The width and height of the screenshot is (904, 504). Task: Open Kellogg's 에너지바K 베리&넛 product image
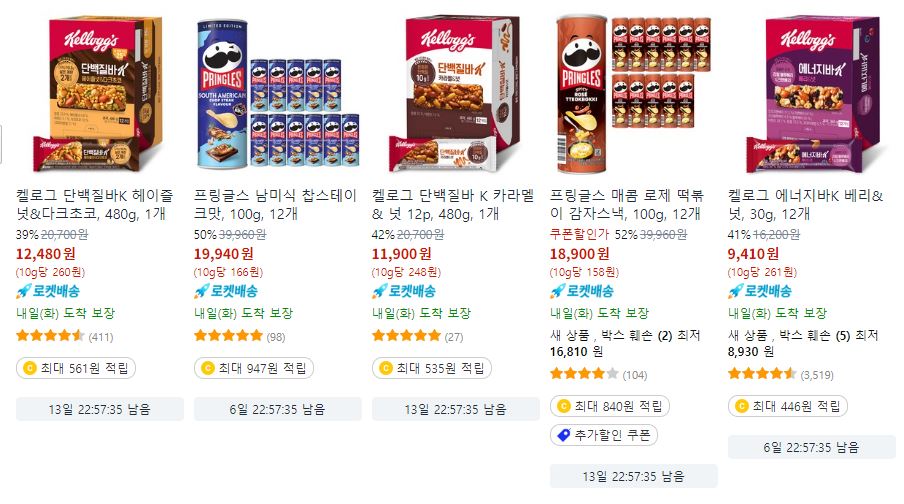point(812,94)
